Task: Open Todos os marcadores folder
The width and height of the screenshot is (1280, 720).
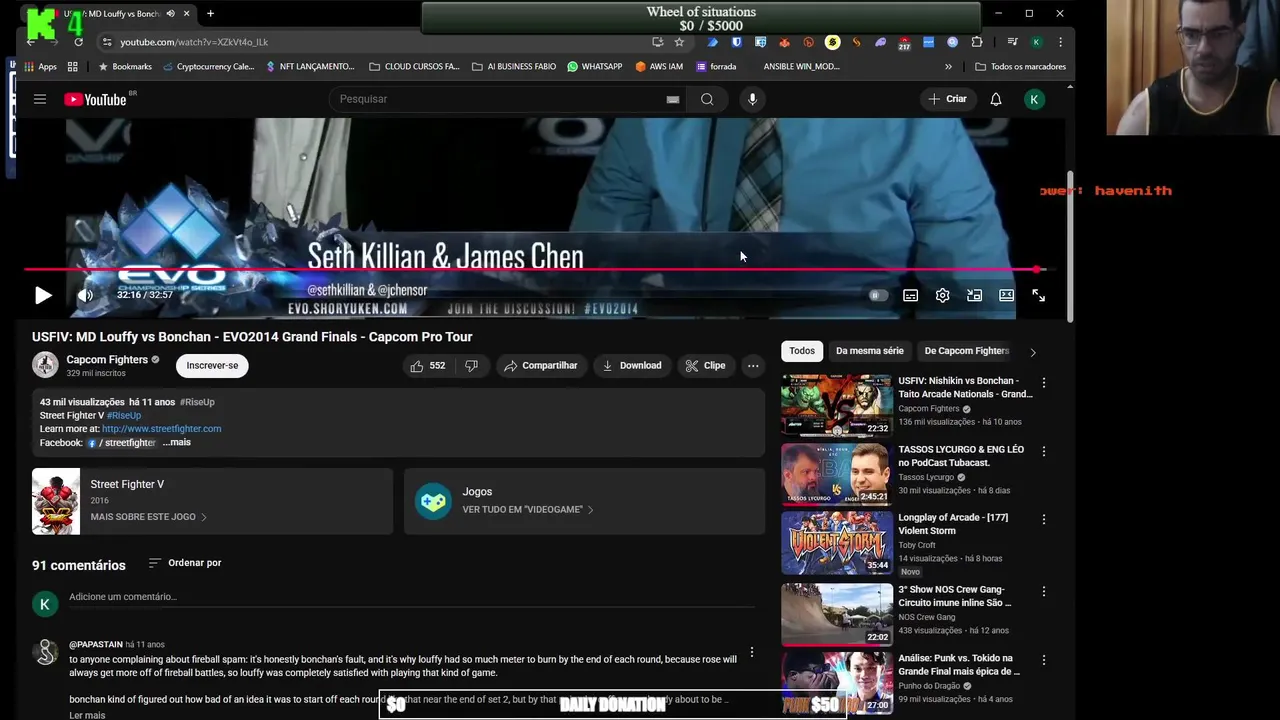Action: [1020, 67]
